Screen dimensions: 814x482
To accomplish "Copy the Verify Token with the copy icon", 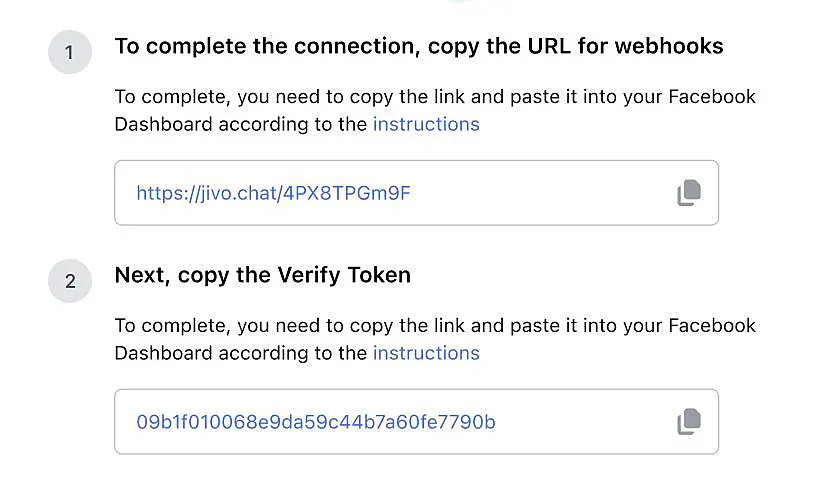I will pyautogui.click(x=688, y=422).
